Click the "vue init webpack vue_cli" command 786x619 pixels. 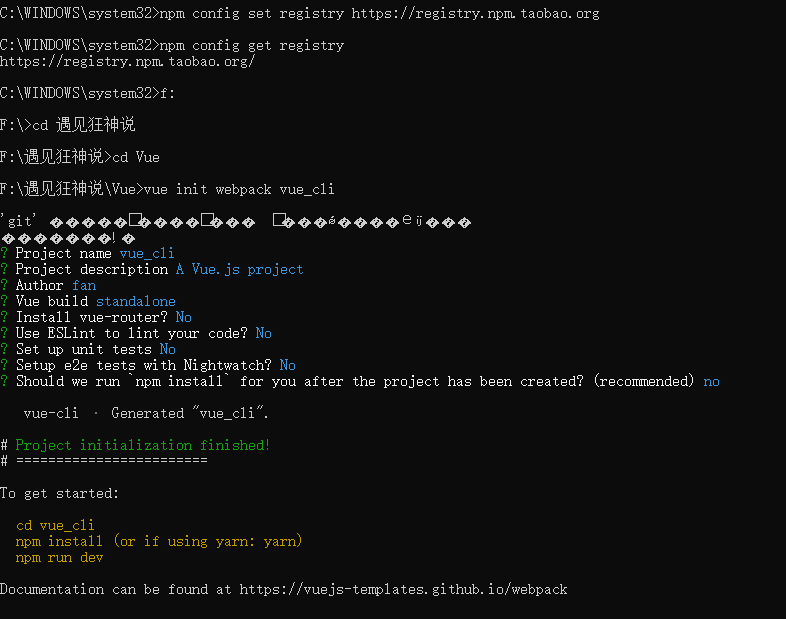pyautogui.click(x=239, y=189)
